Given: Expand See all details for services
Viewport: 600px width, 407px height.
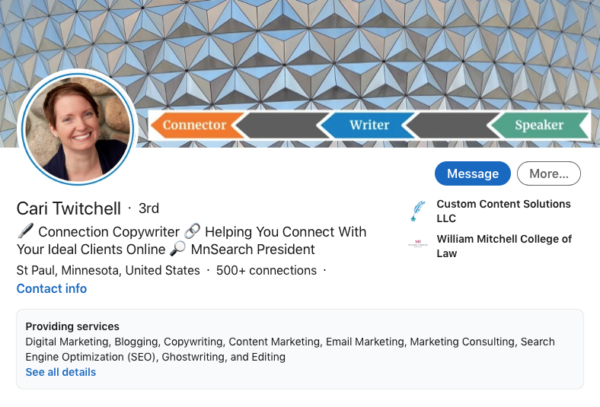Looking at the screenshot, I should coord(61,372).
